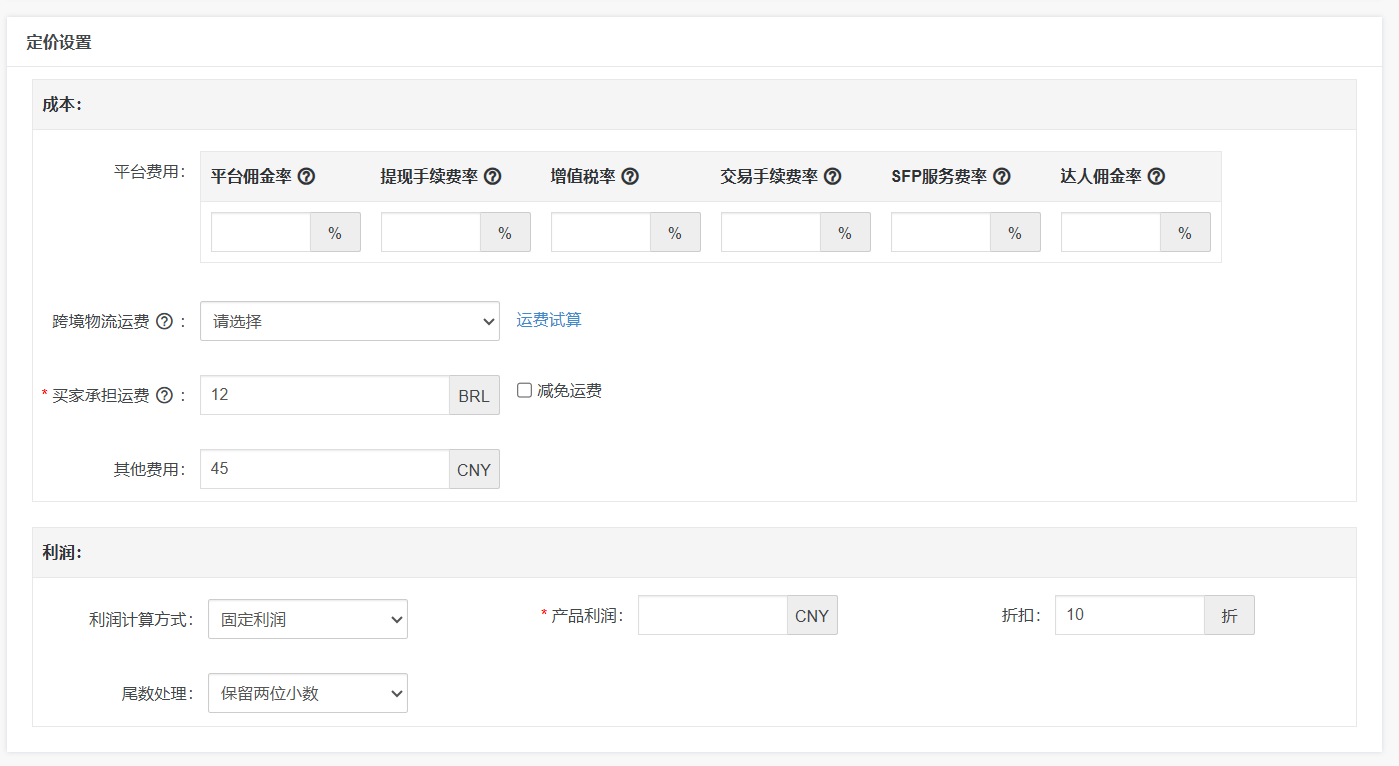Click the SFP服务费率 column header text
Screen dimensions: 1399x766
pyautogui.click(x=939, y=177)
